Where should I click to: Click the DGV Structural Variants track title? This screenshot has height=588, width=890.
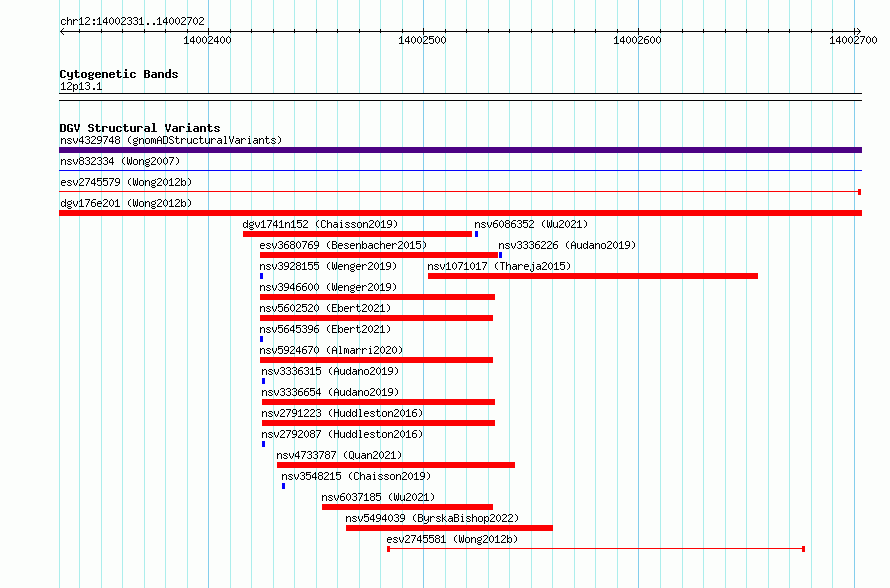(x=140, y=128)
